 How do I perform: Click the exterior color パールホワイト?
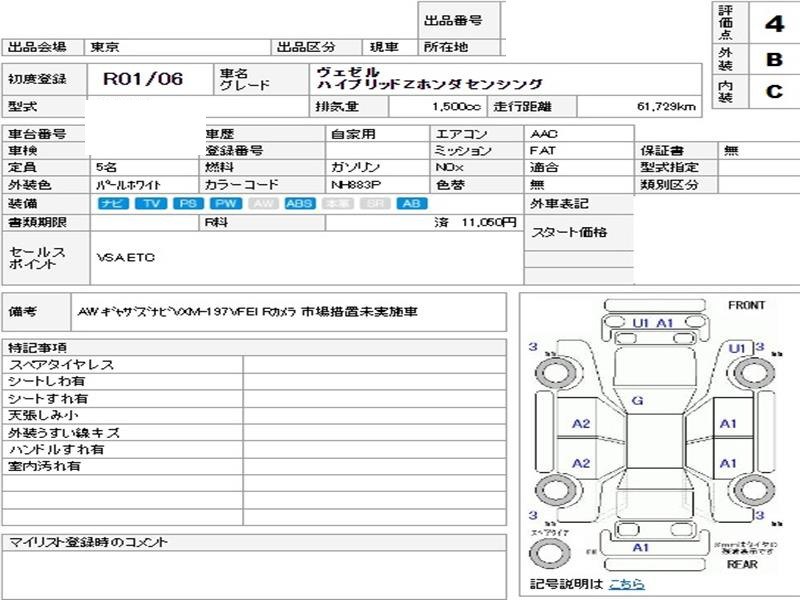(129, 185)
